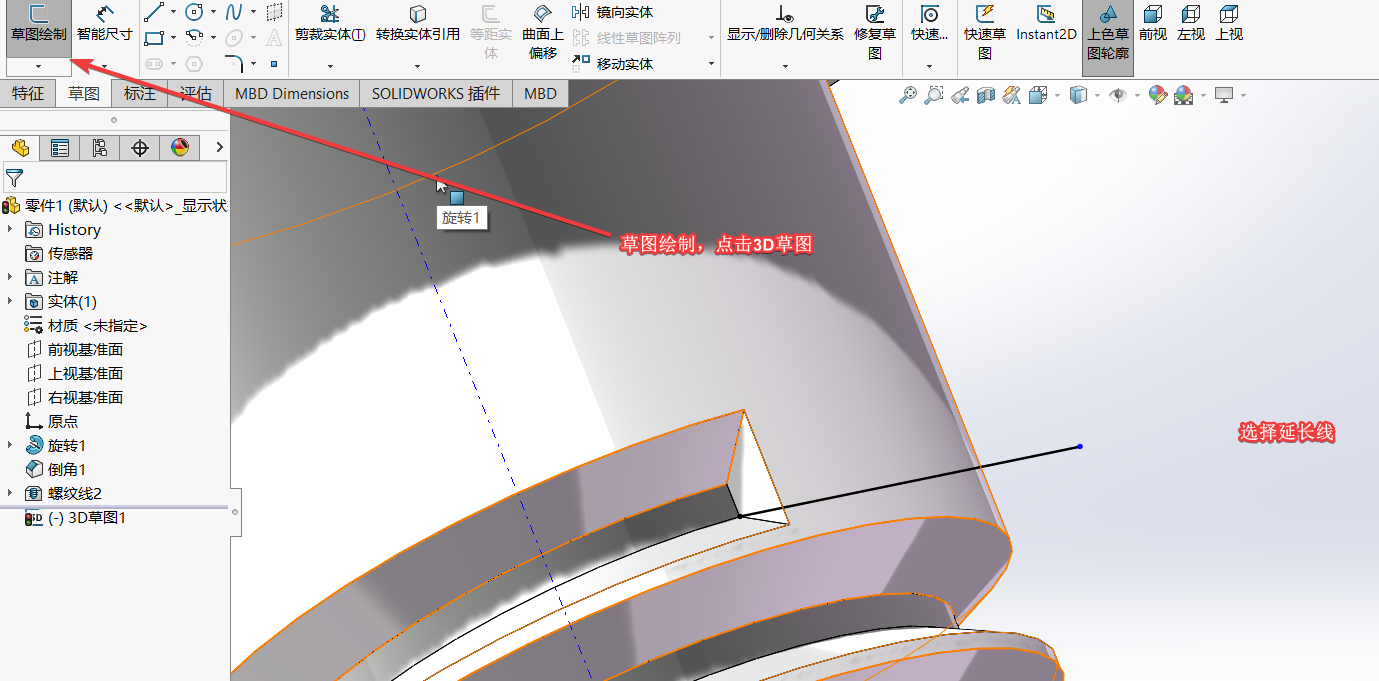Select the Sketch Fillet tool

(234, 64)
